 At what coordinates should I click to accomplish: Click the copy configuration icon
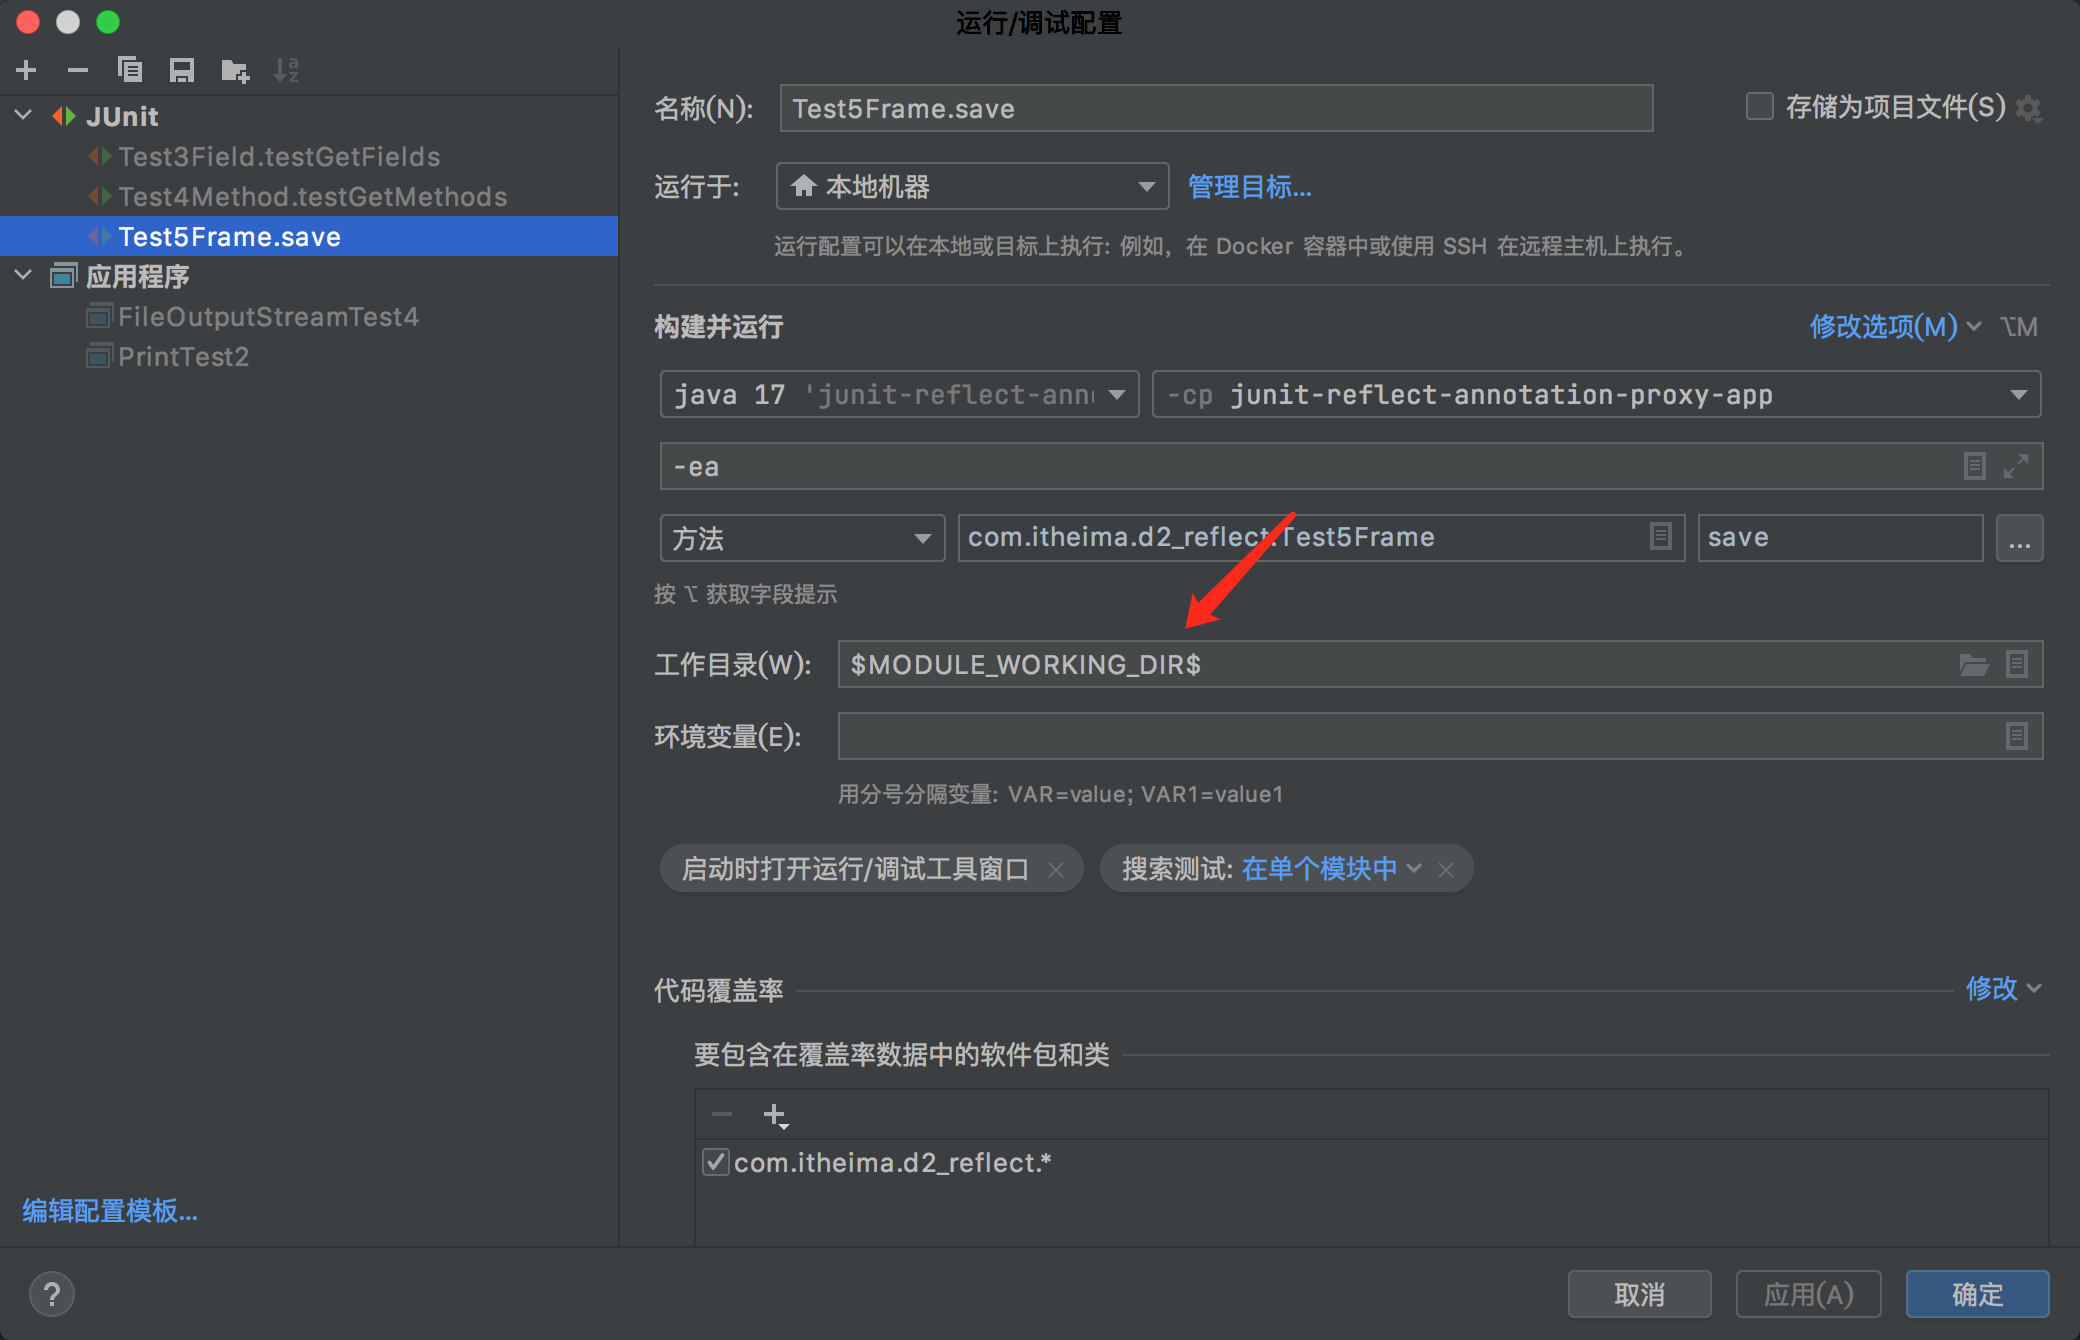130,70
